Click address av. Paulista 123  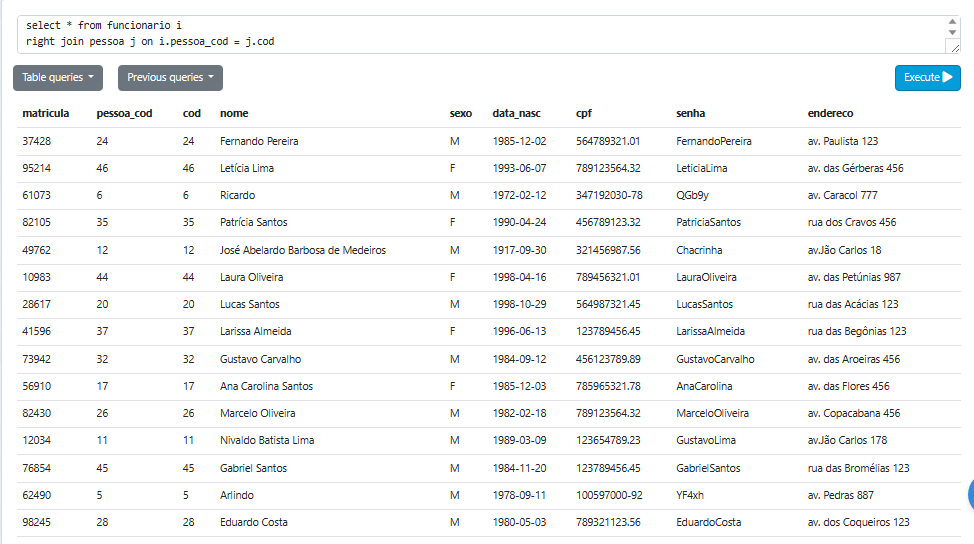click(842, 141)
